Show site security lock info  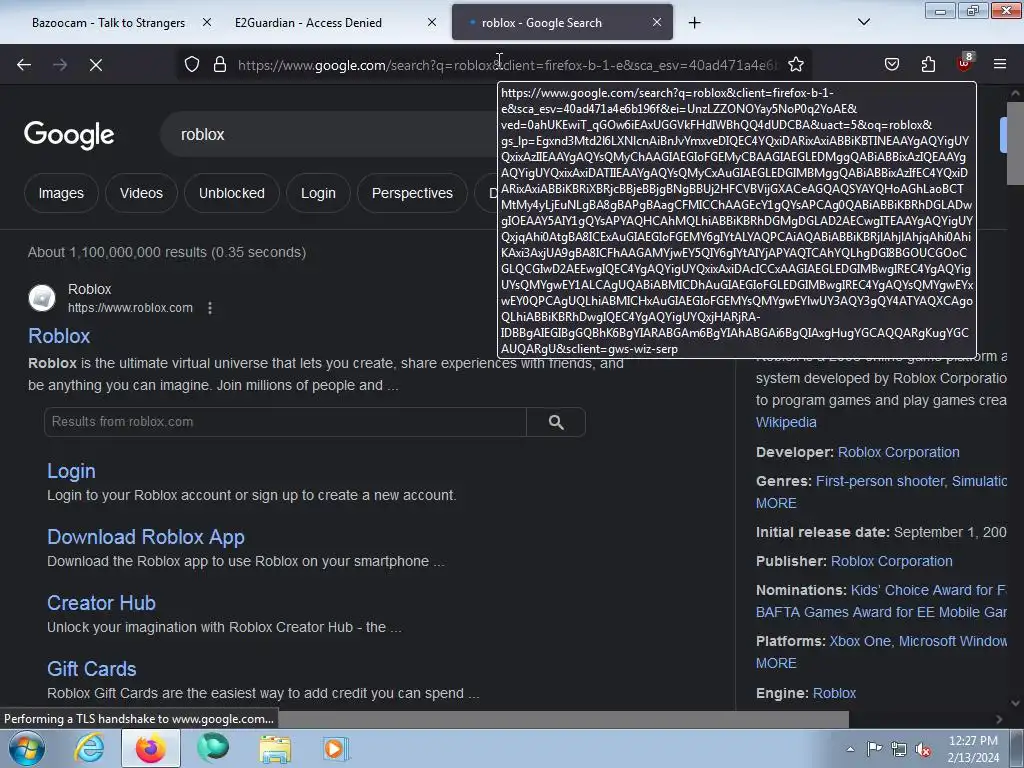pos(220,65)
